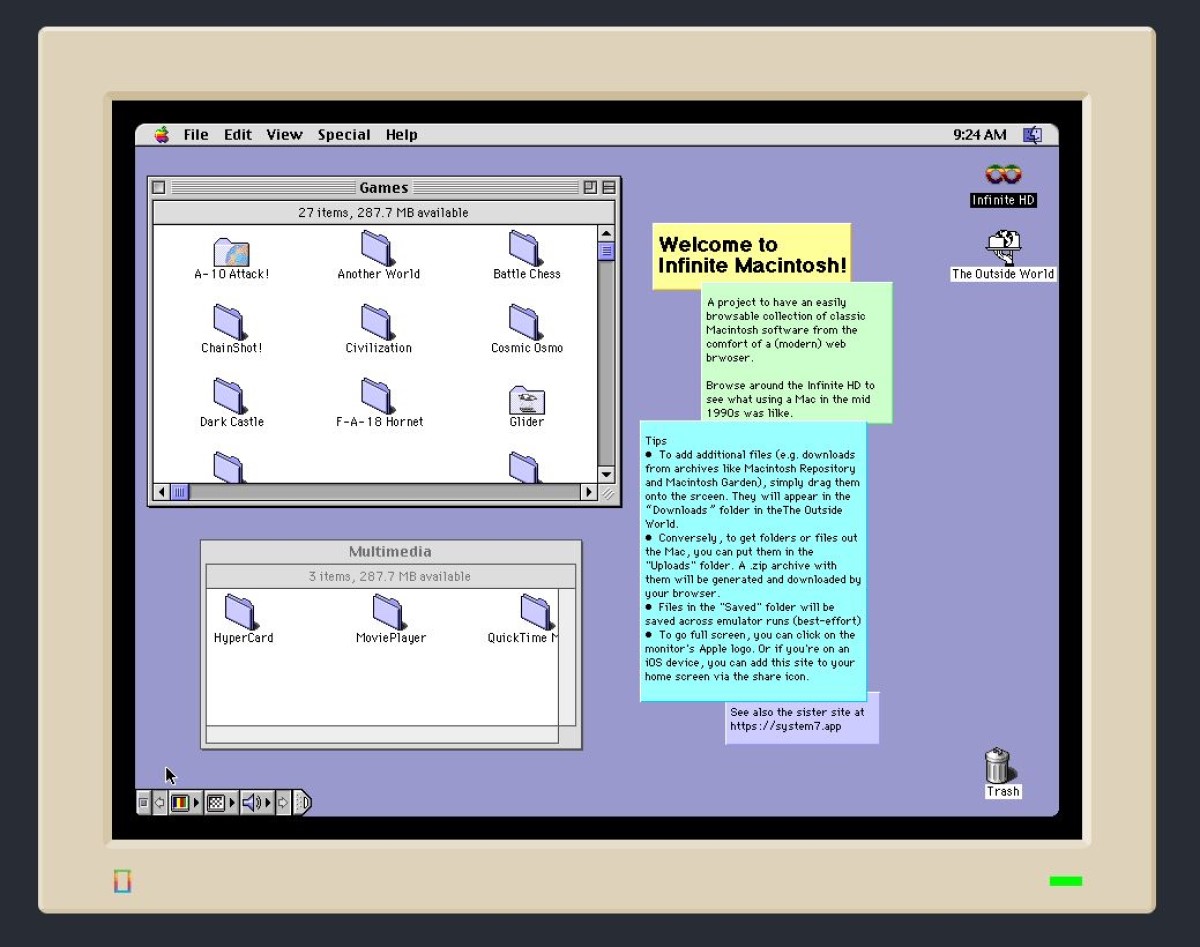Click the Games window up scroll arrow
1200x947 pixels.
point(606,234)
